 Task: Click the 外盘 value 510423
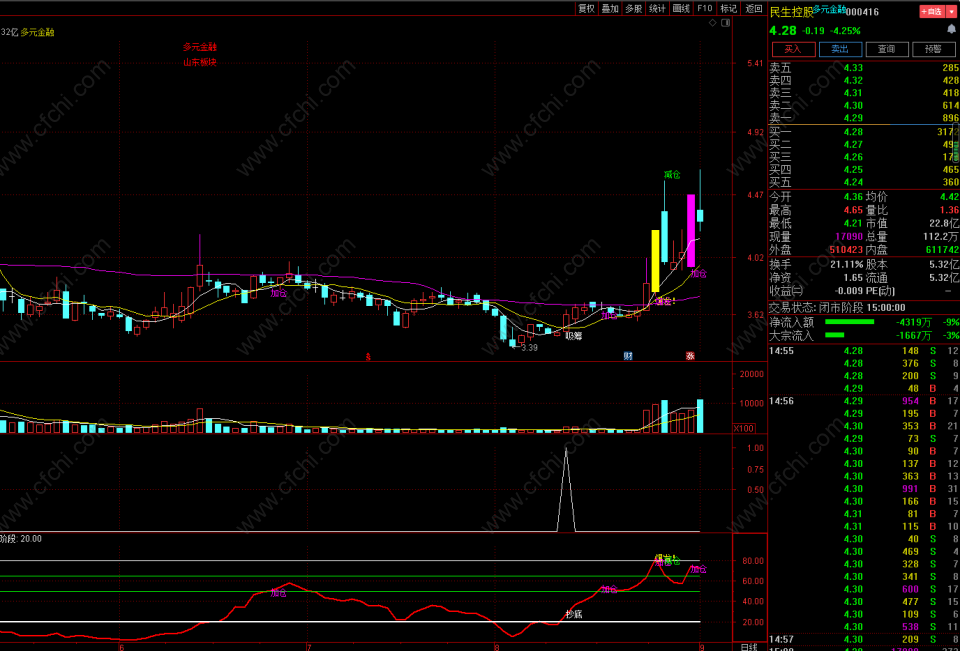[x=846, y=250]
